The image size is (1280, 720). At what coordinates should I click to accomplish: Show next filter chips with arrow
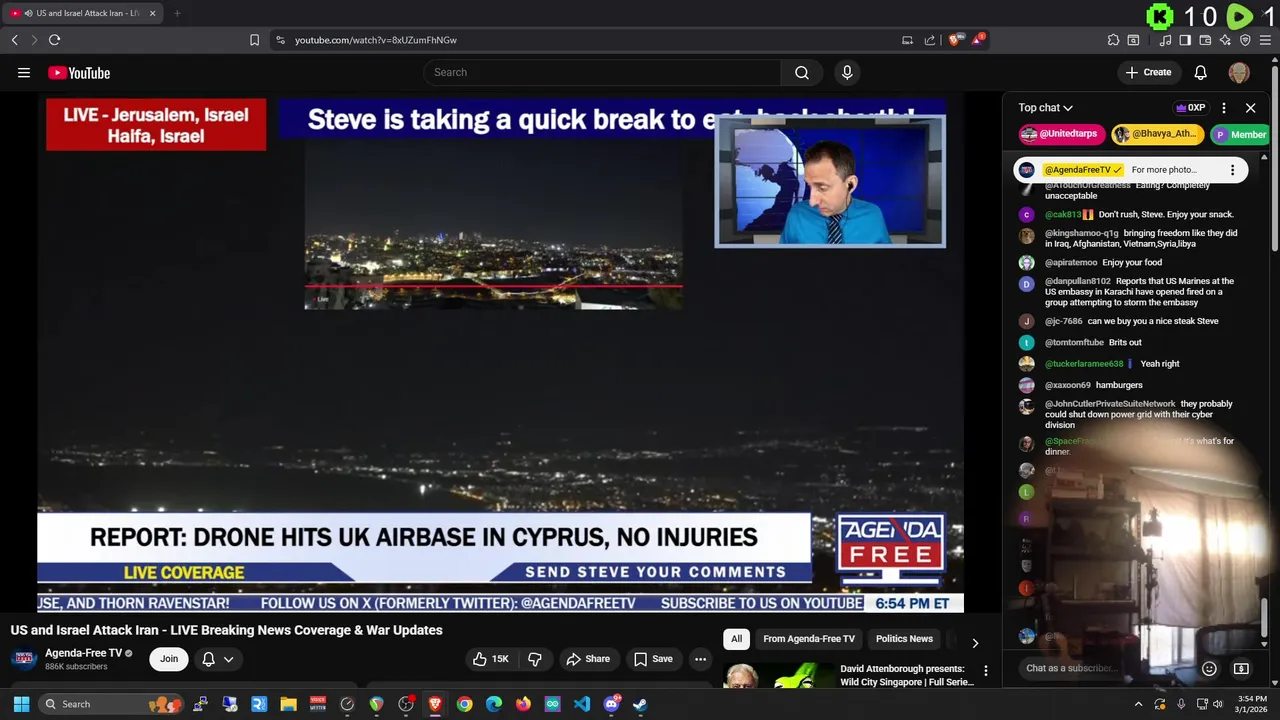[x=975, y=642]
